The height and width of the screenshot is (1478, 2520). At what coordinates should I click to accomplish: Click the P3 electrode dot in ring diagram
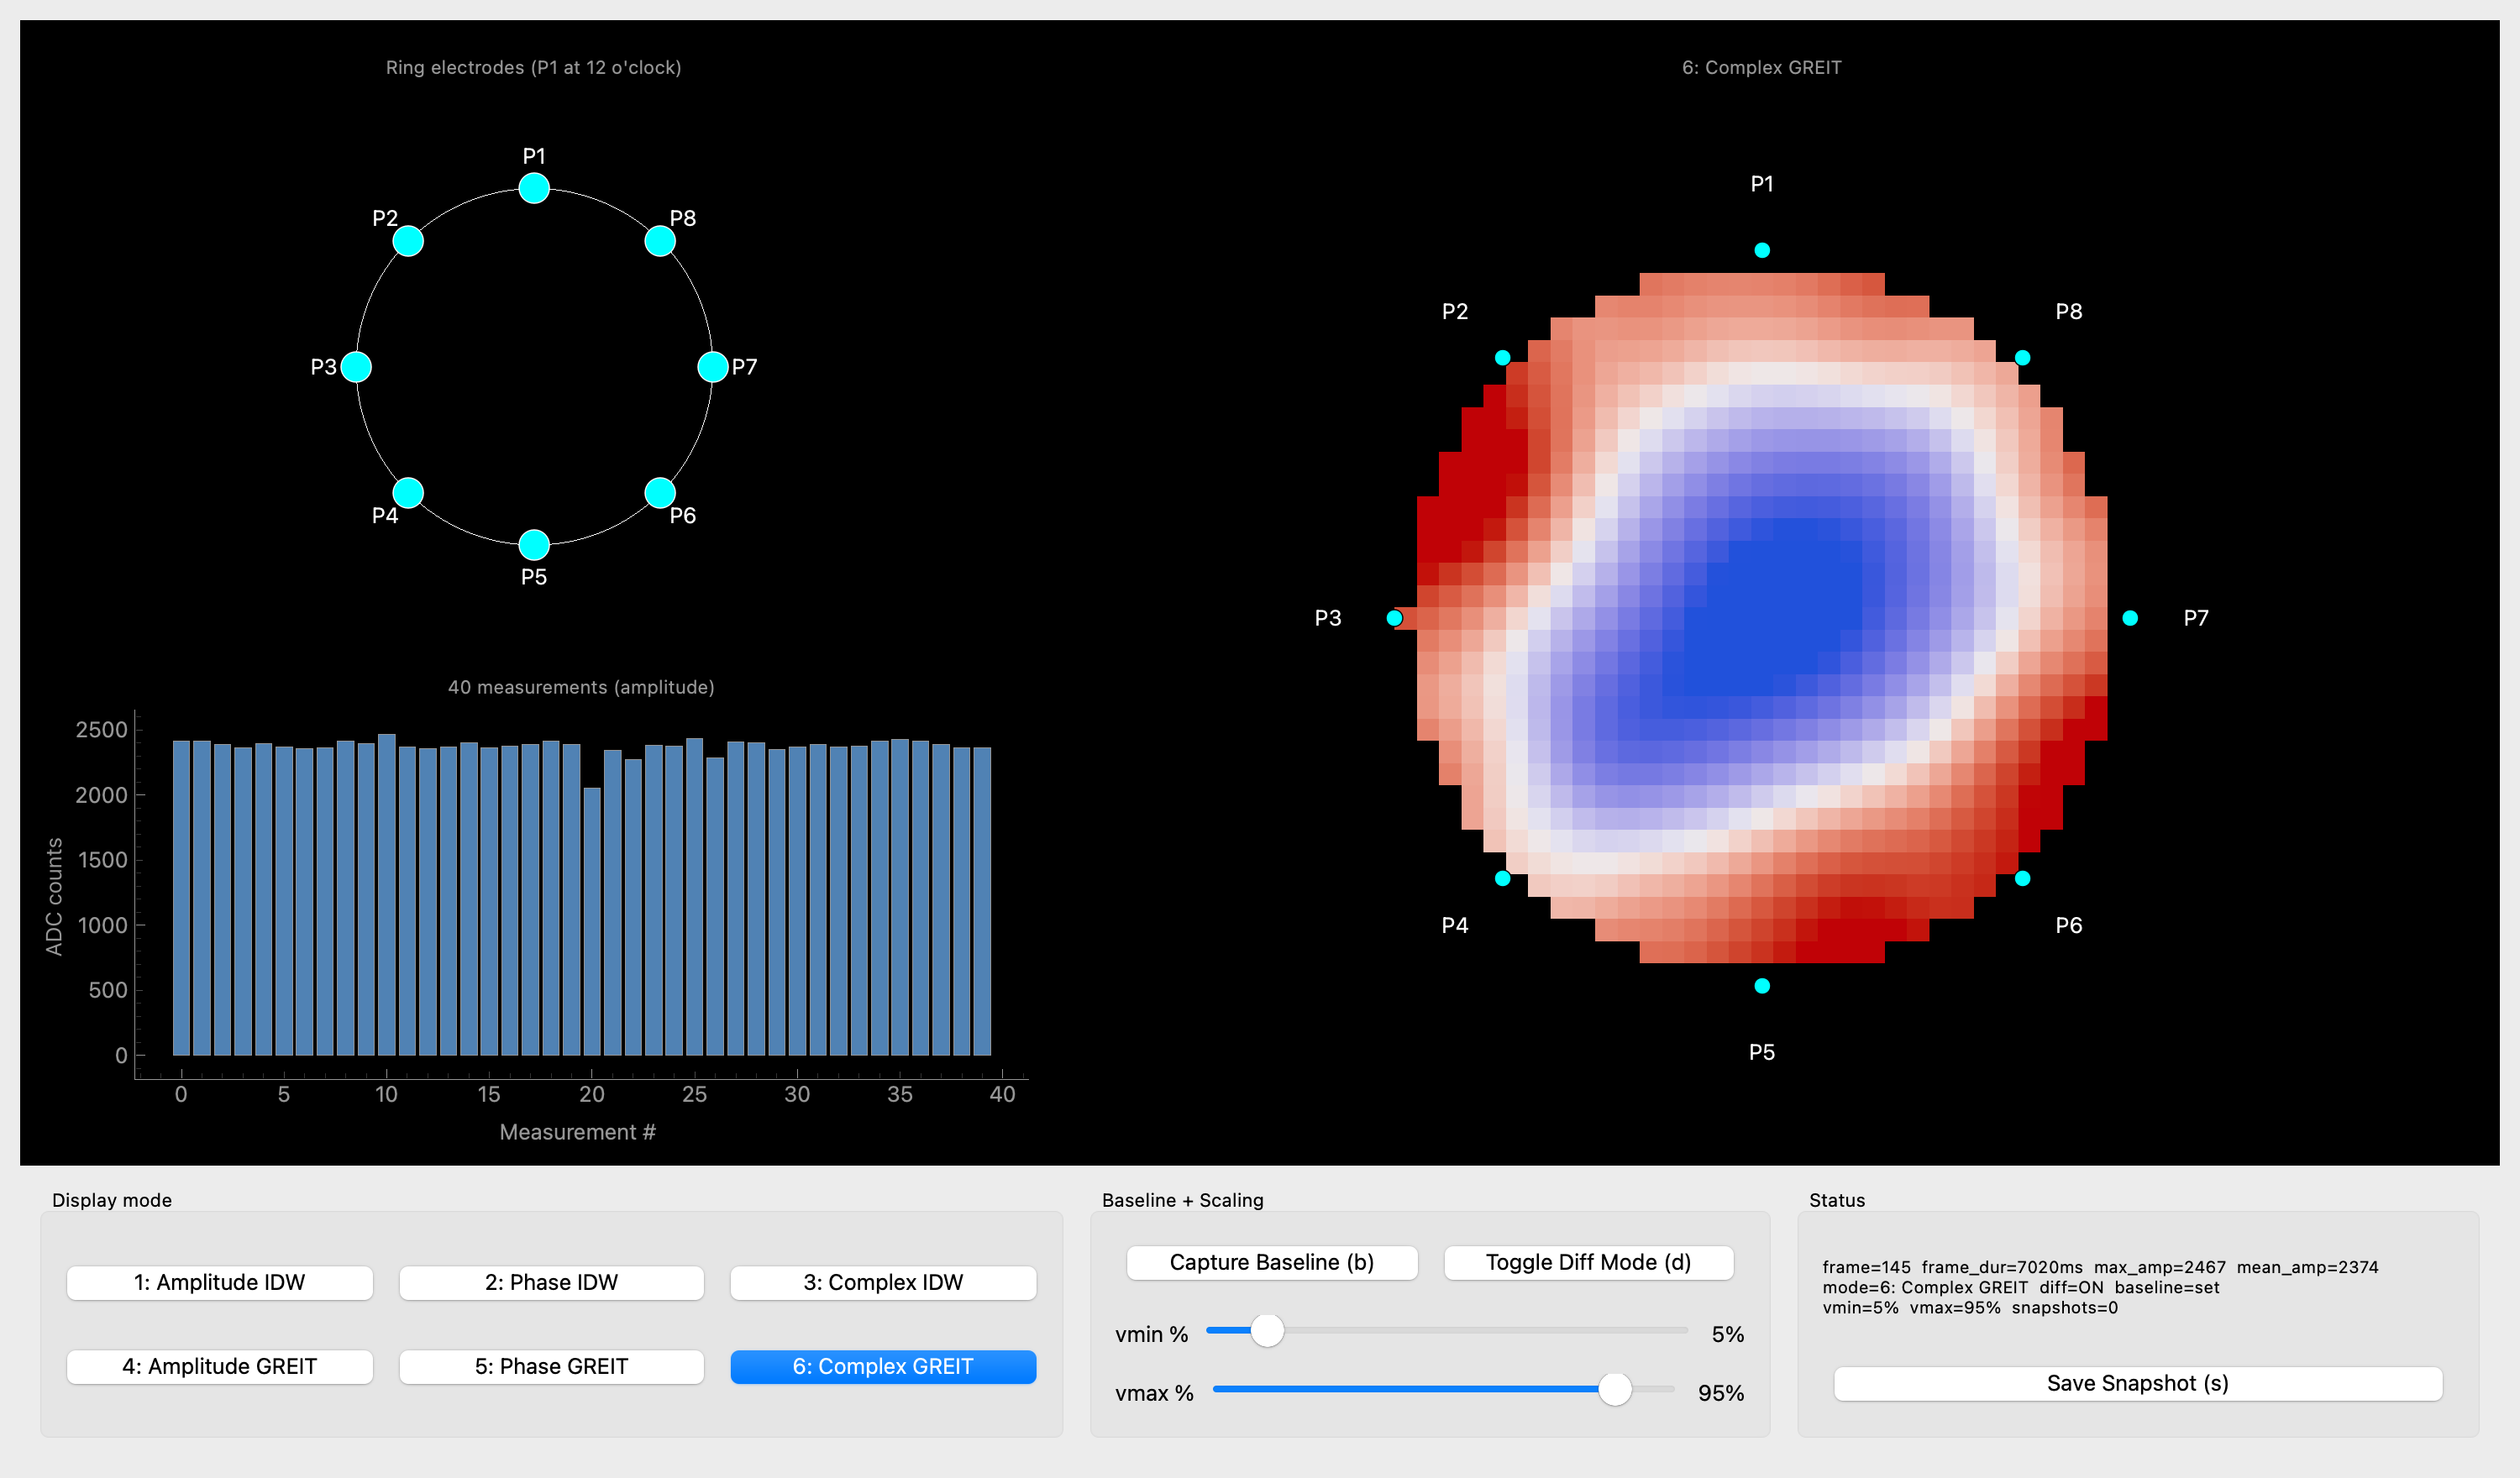(356, 367)
